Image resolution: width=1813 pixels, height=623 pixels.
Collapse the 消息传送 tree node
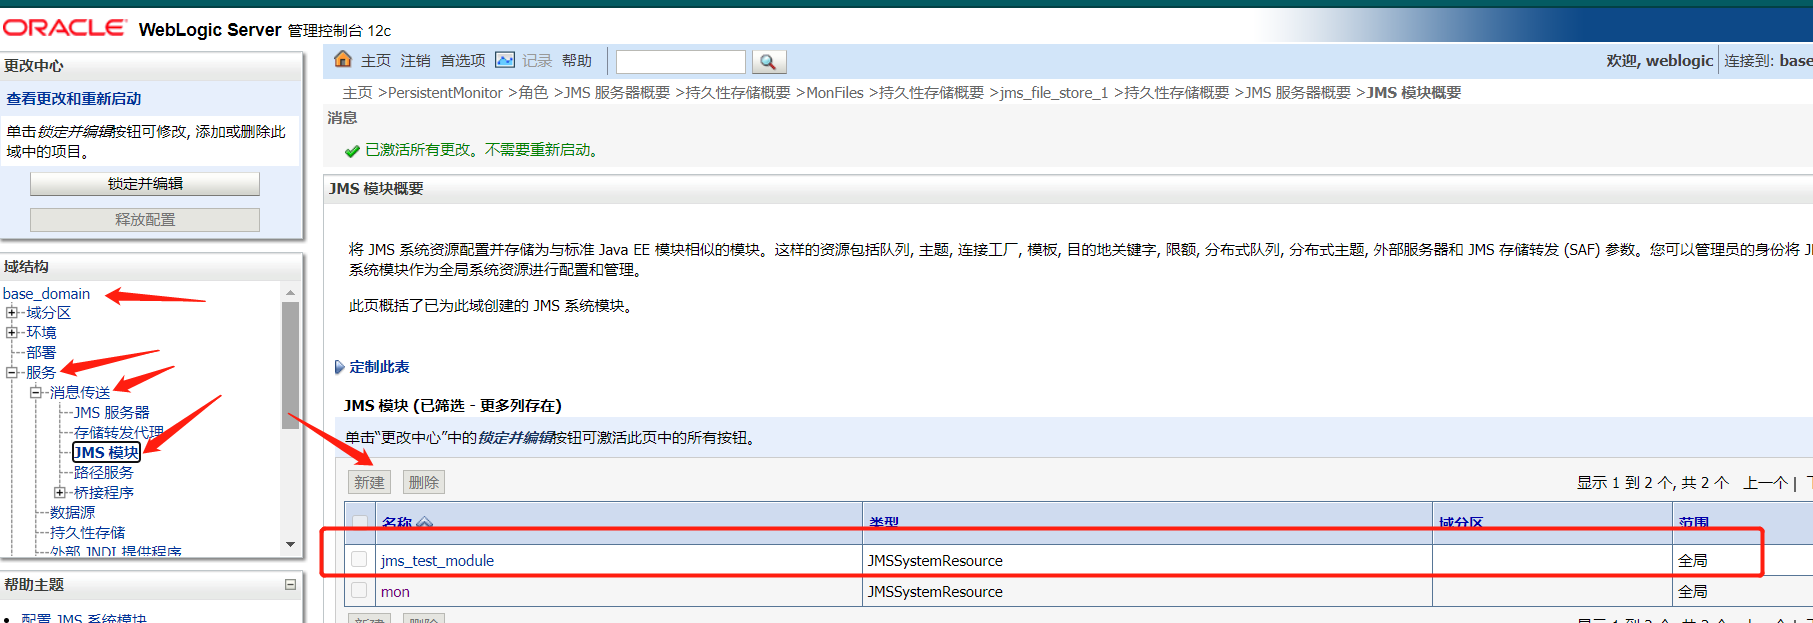click(x=36, y=392)
